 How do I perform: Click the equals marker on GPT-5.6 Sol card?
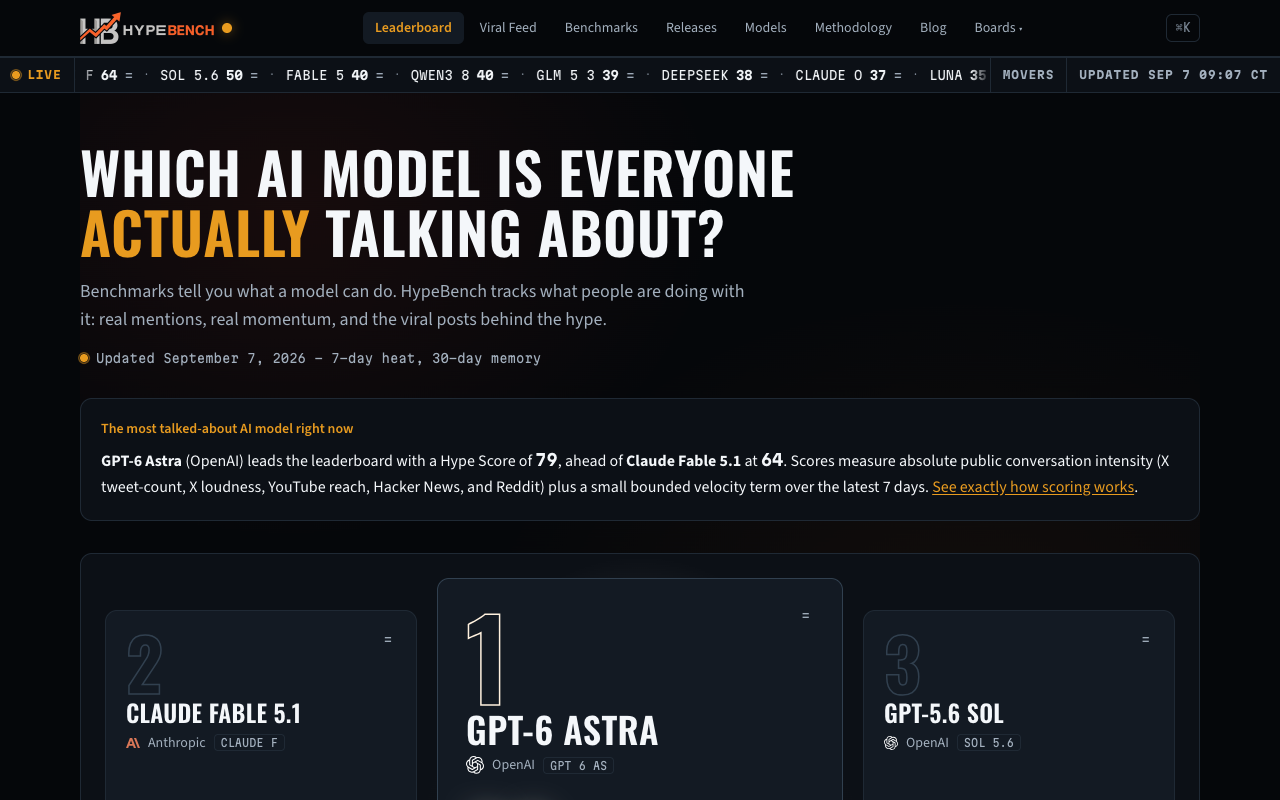tap(1146, 639)
